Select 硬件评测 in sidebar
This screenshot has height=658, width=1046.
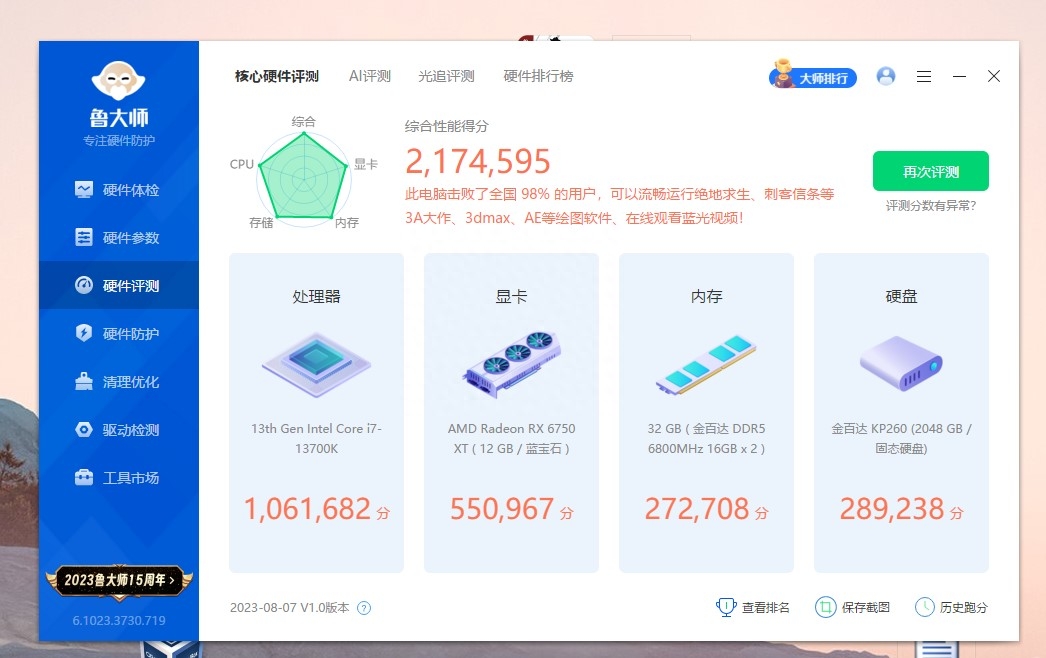[x=118, y=286]
